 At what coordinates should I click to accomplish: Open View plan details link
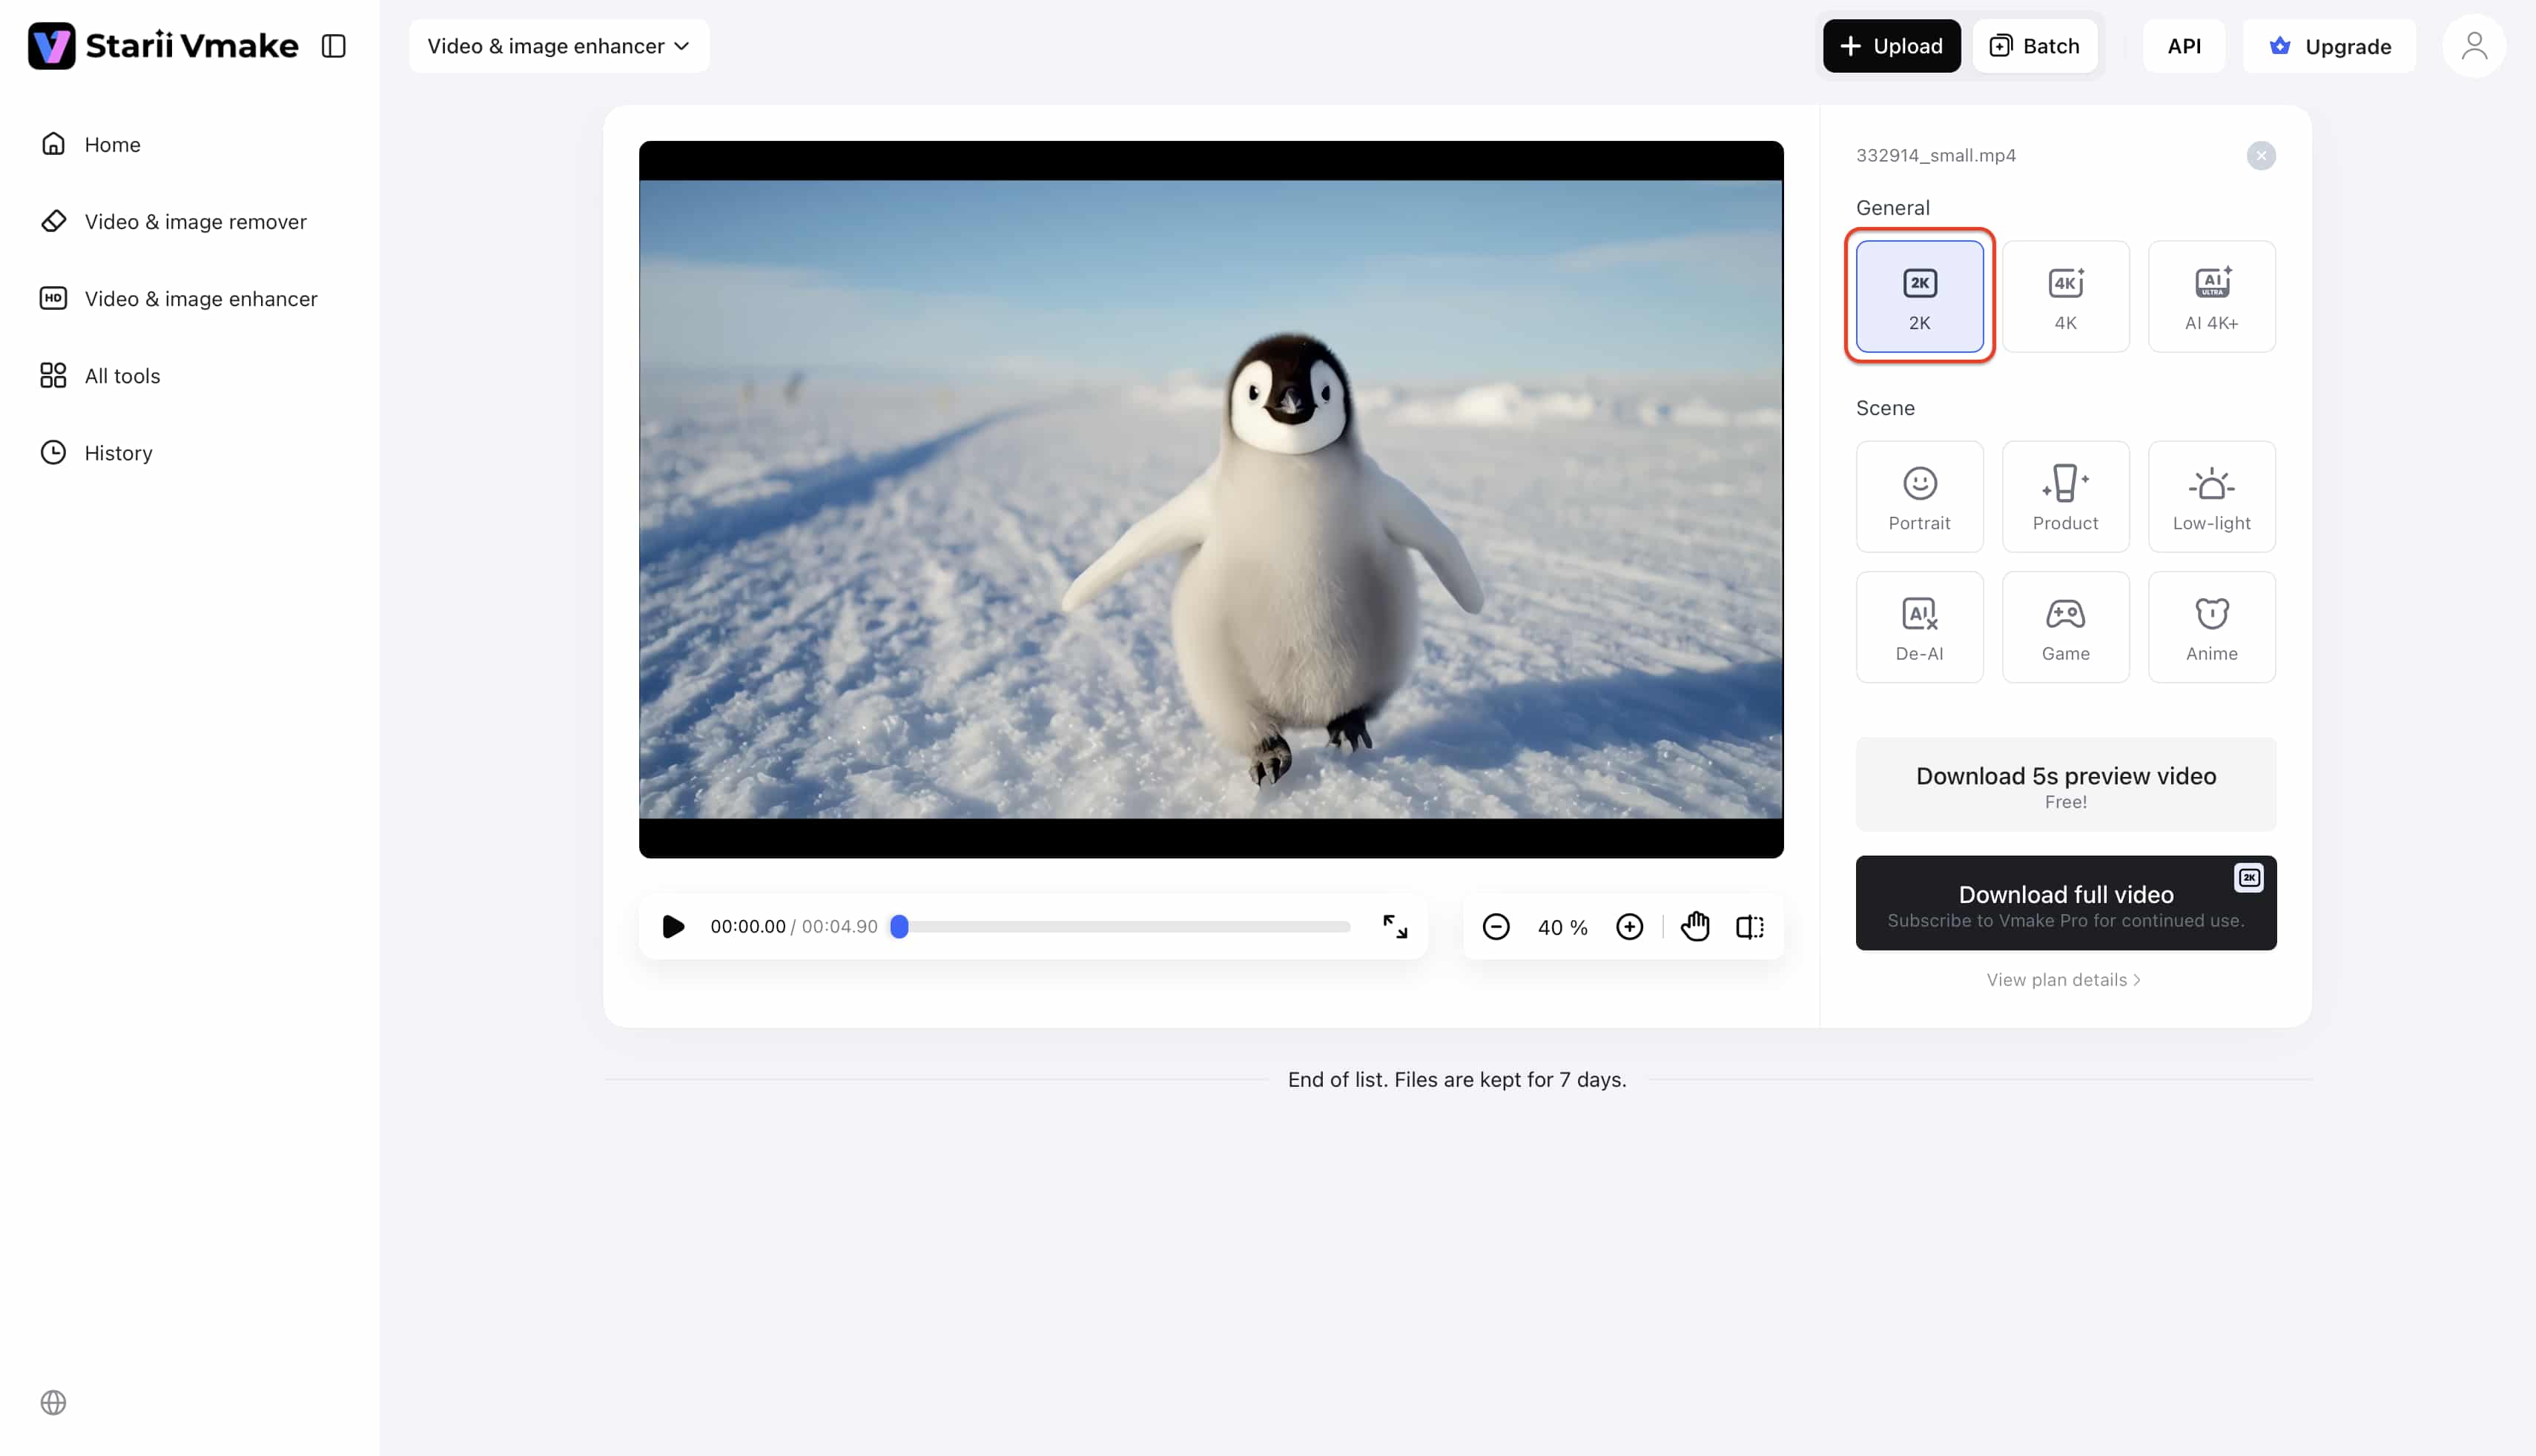click(2064, 980)
